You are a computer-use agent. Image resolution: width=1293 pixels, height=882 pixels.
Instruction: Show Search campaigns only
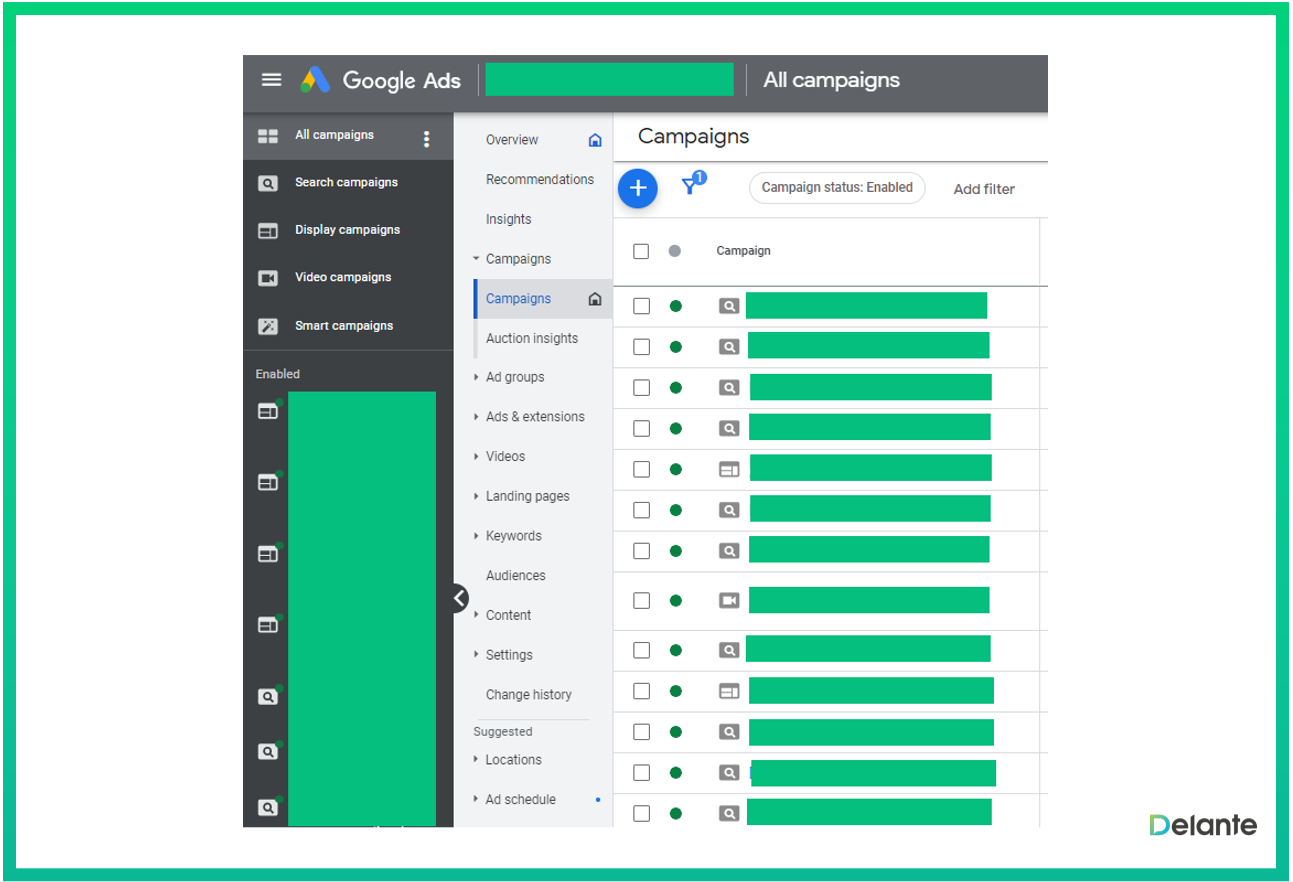click(x=346, y=183)
